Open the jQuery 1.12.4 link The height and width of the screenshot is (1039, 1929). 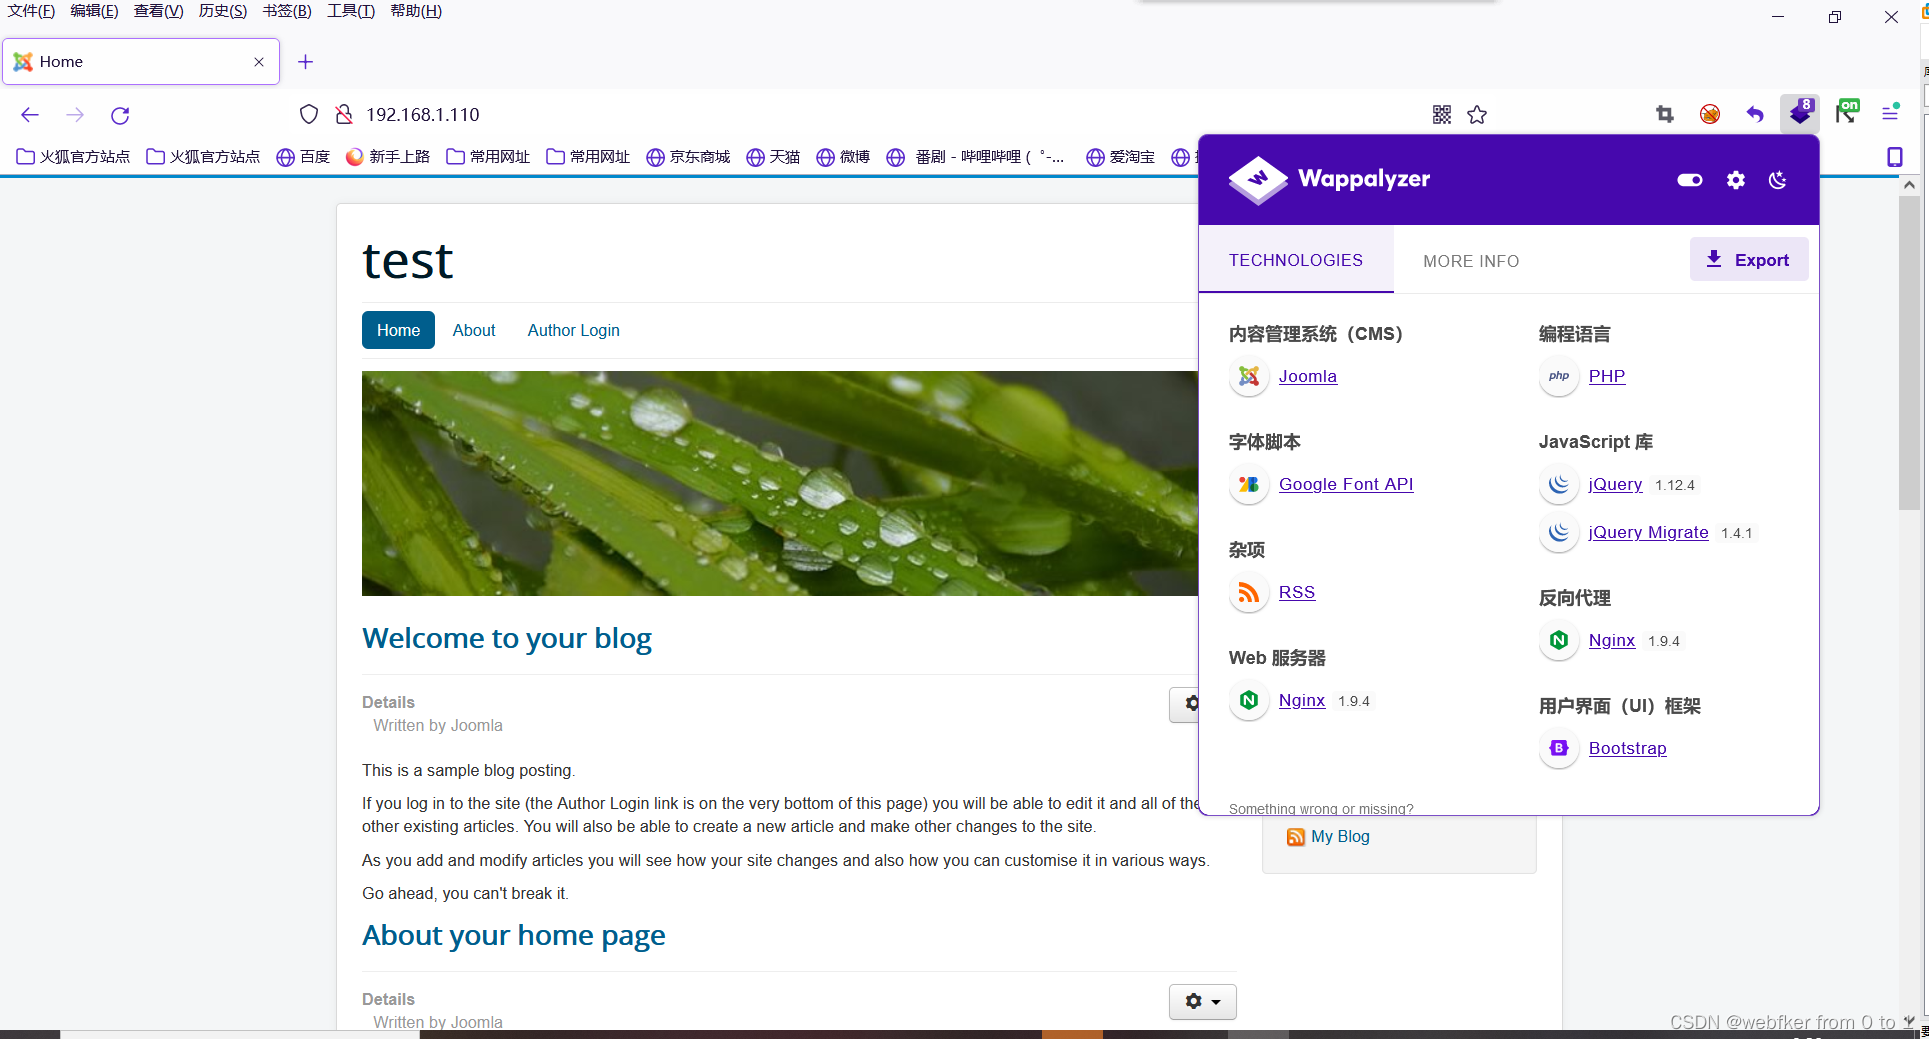coord(1615,484)
